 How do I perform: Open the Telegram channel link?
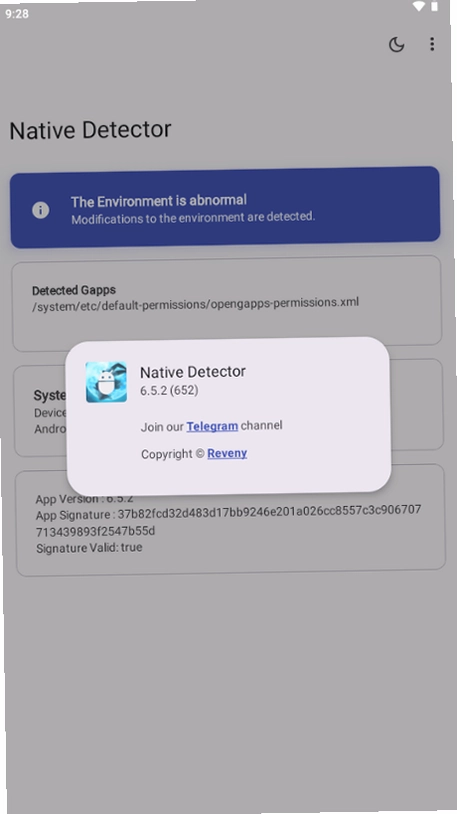coord(212,426)
